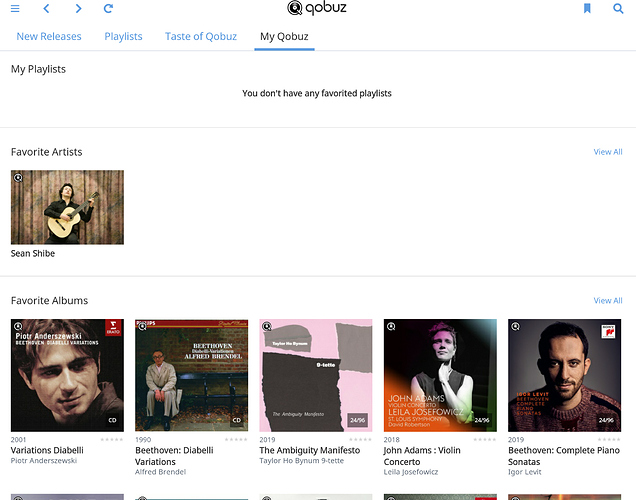636x500 pixels.
Task: Open artist Leila Josefowicz link
Action: pos(410,472)
